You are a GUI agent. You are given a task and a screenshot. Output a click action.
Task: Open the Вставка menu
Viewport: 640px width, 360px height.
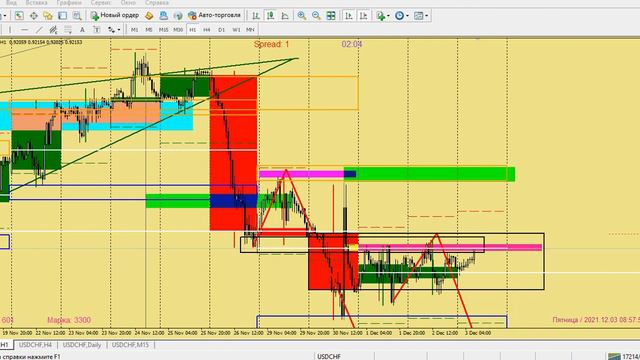pos(36,3)
